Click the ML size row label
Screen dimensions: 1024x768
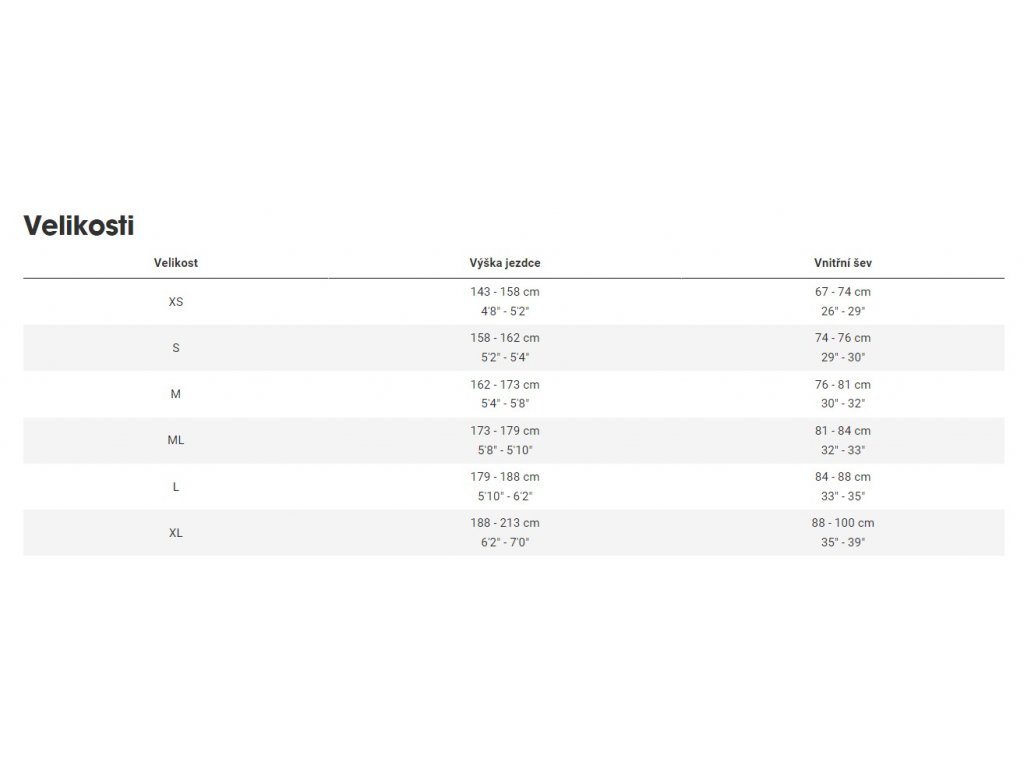(x=176, y=440)
